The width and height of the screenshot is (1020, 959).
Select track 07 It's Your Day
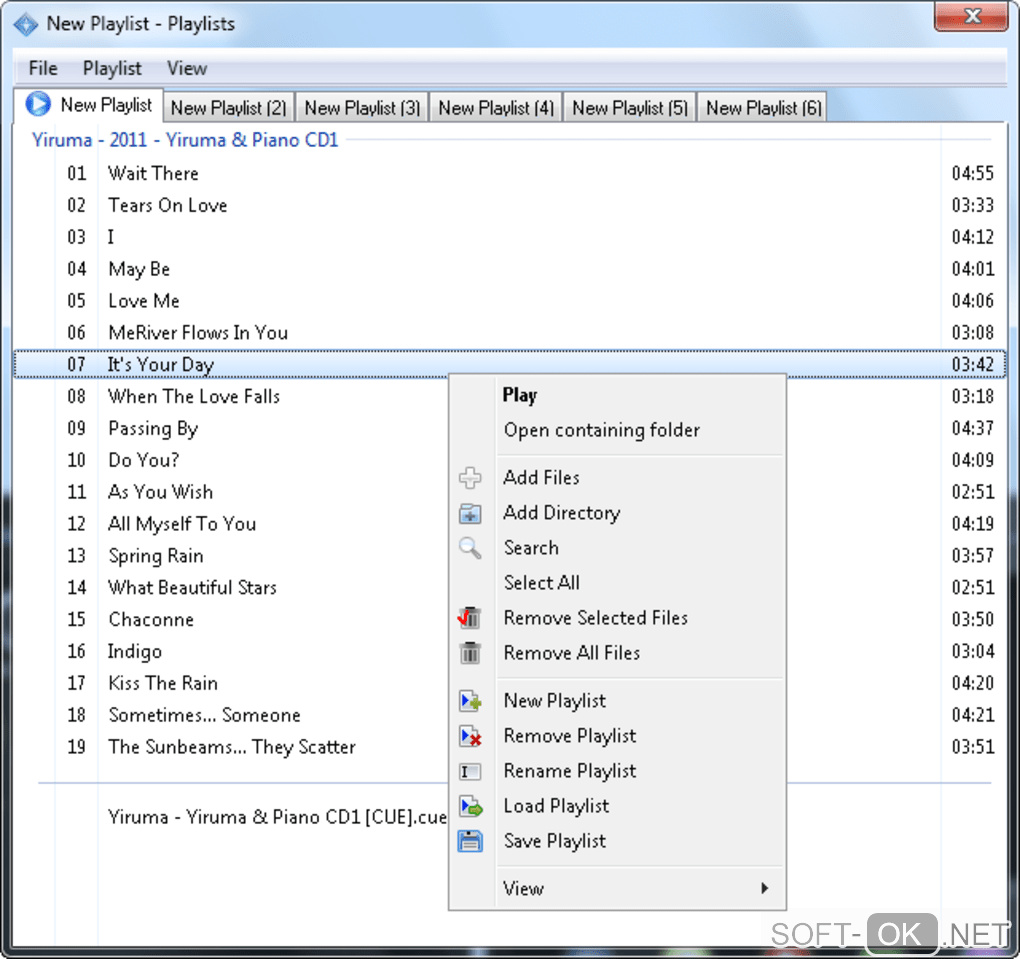click(509, 364)
